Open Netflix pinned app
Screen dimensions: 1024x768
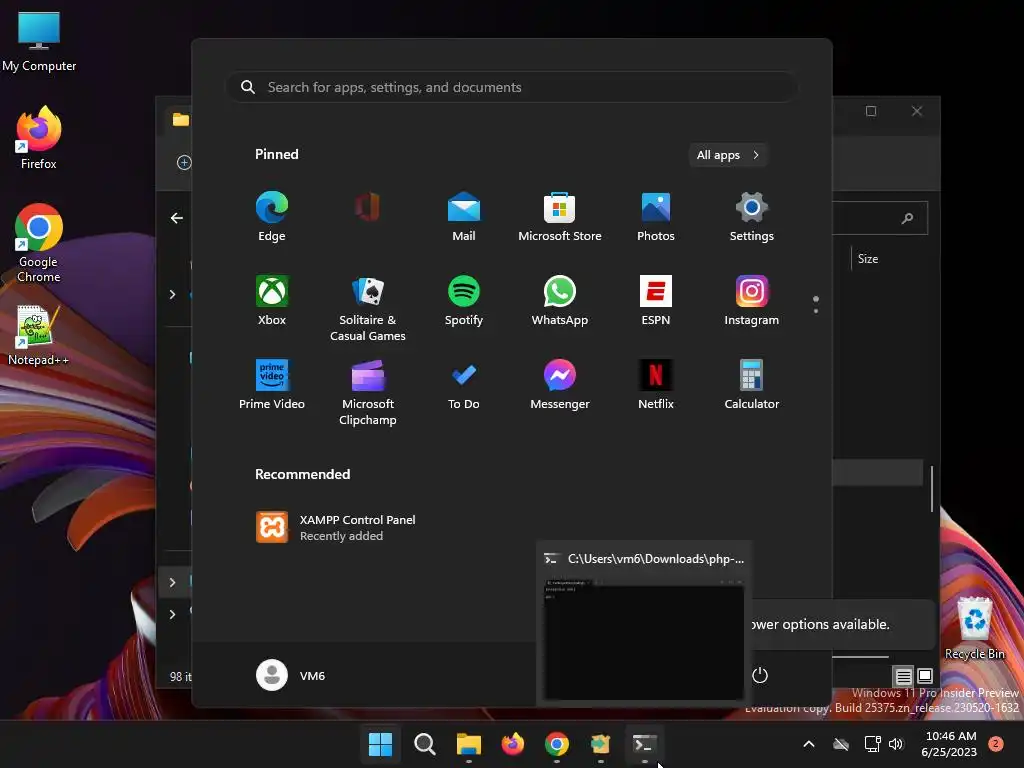tap(656, 384)
